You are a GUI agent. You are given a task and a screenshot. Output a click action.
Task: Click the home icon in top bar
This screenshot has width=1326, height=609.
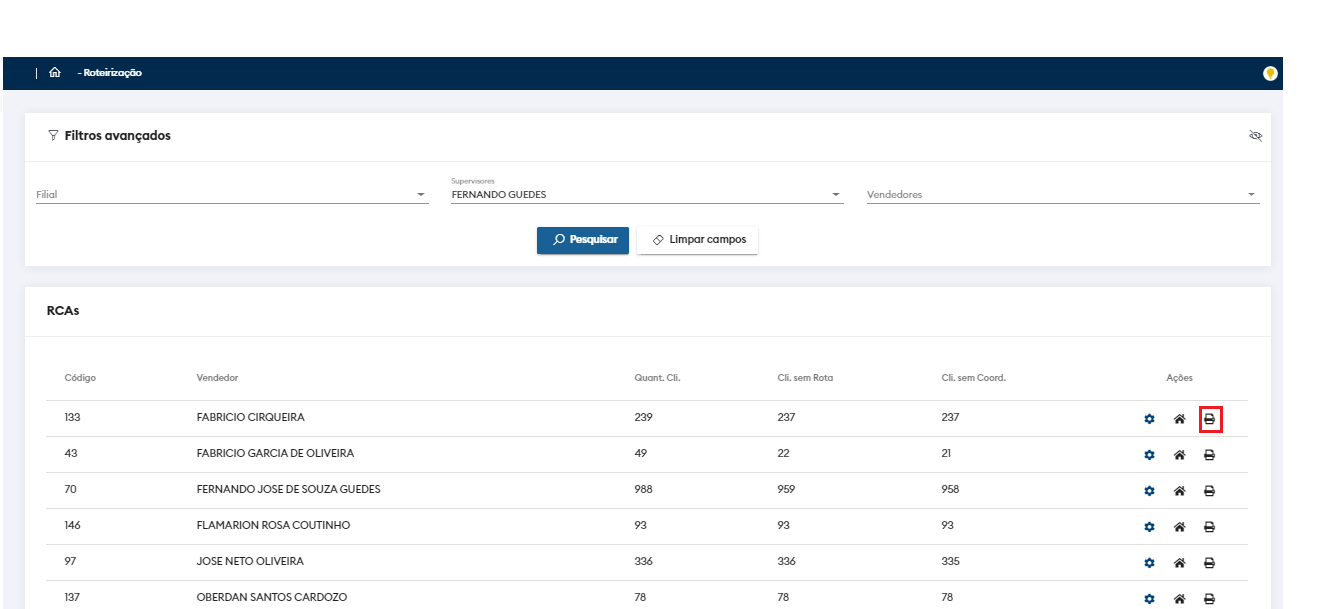click(x=55, y=73)
